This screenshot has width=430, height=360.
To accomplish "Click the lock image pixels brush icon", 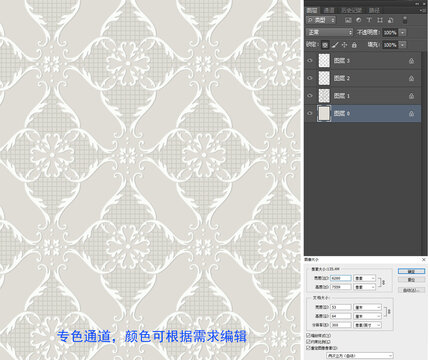I will click(335, 45).
